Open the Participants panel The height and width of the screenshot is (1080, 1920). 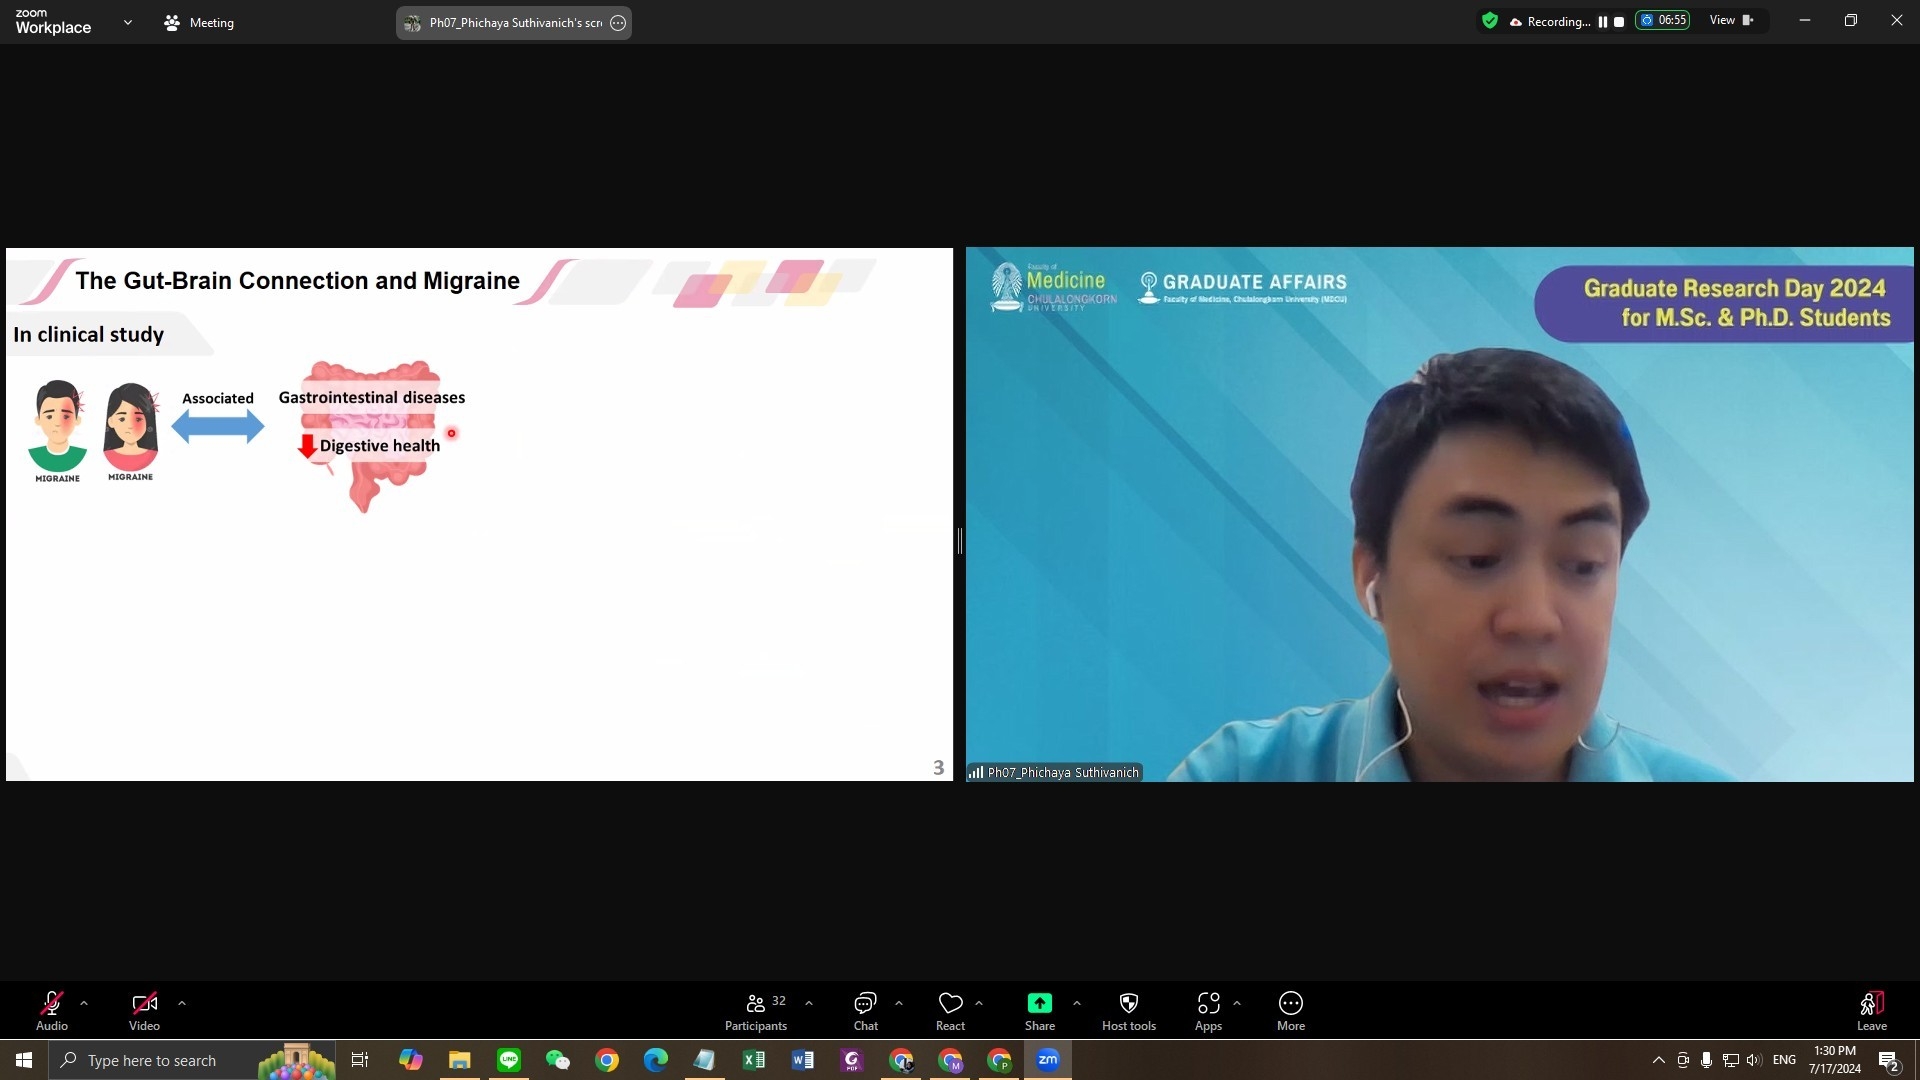tap(756, 1010)
